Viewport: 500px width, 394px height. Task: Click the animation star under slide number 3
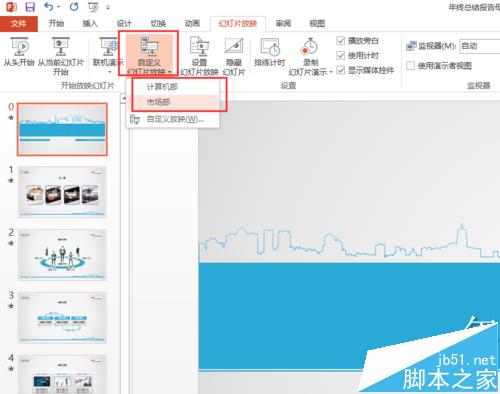pyautogui.click(x=11, y=306)
